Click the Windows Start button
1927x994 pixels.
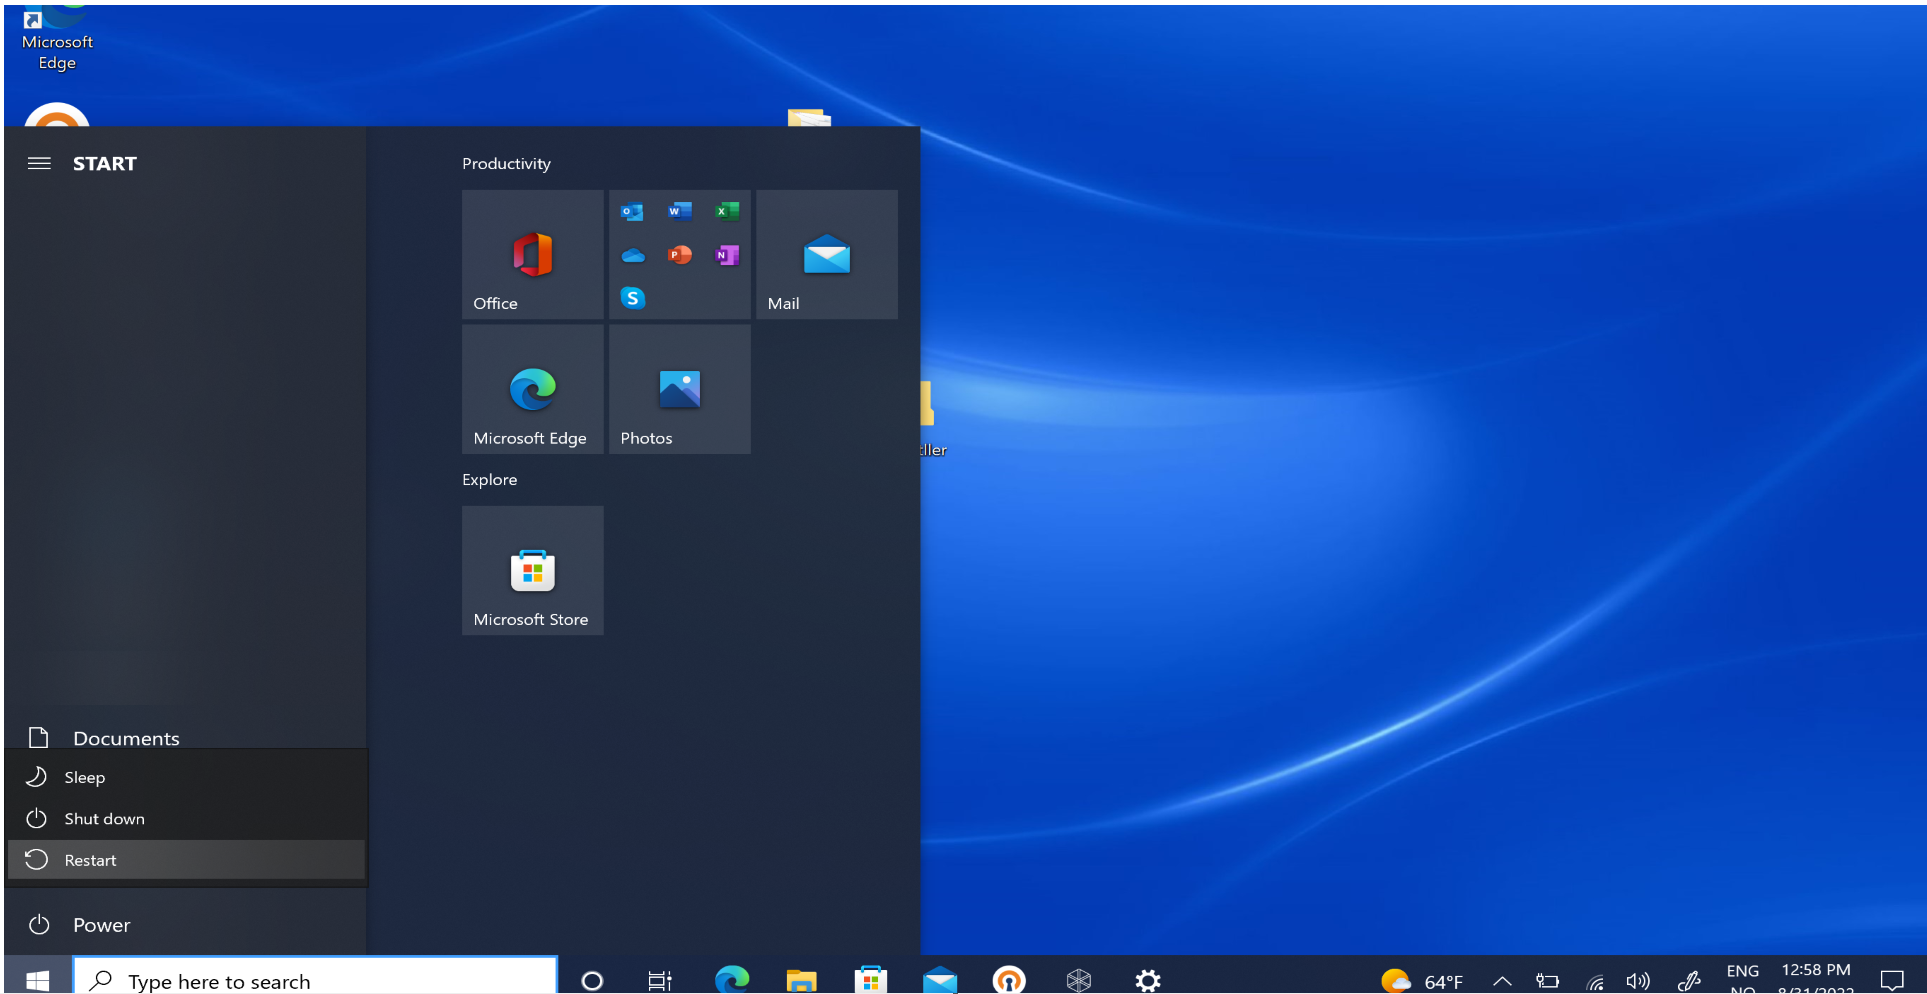[x=37, y=981]
